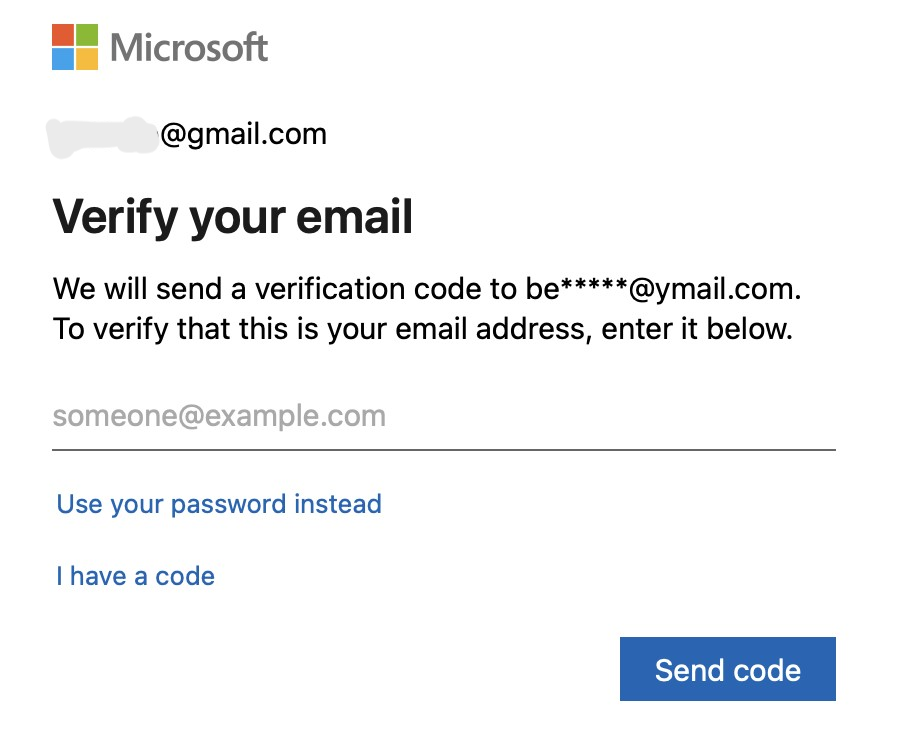
Task: Follow the "I have a code" link
Action: [135, 576]
